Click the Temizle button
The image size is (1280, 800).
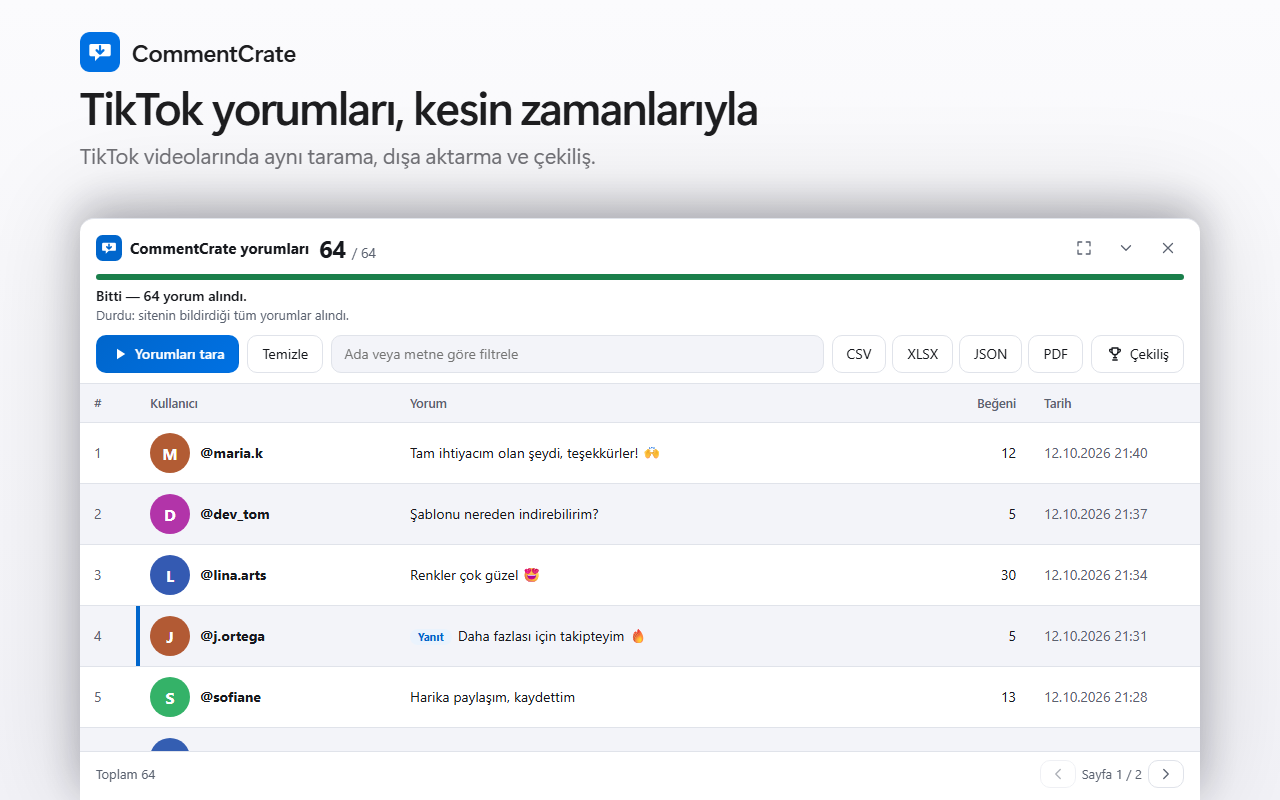tap(285, 354)
